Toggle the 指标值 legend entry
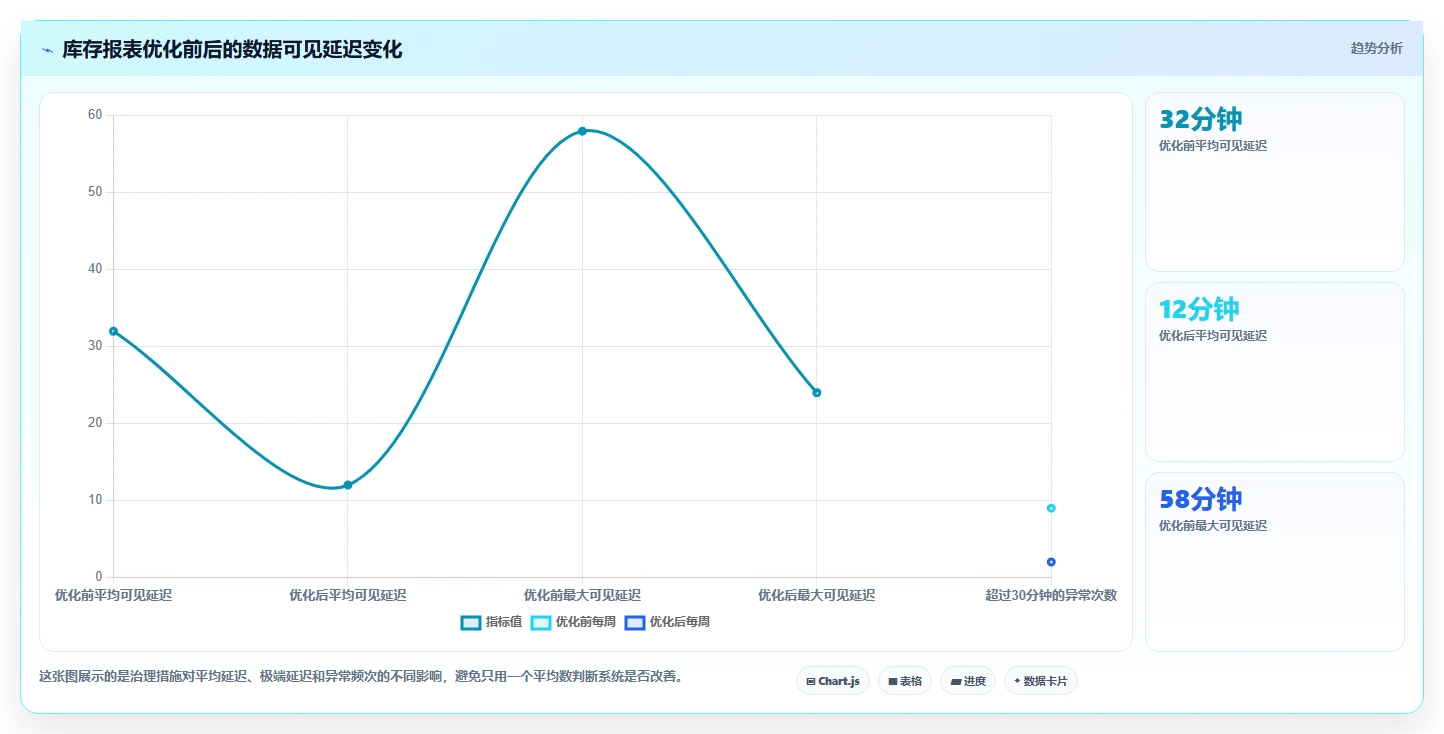 coord(491,622)
